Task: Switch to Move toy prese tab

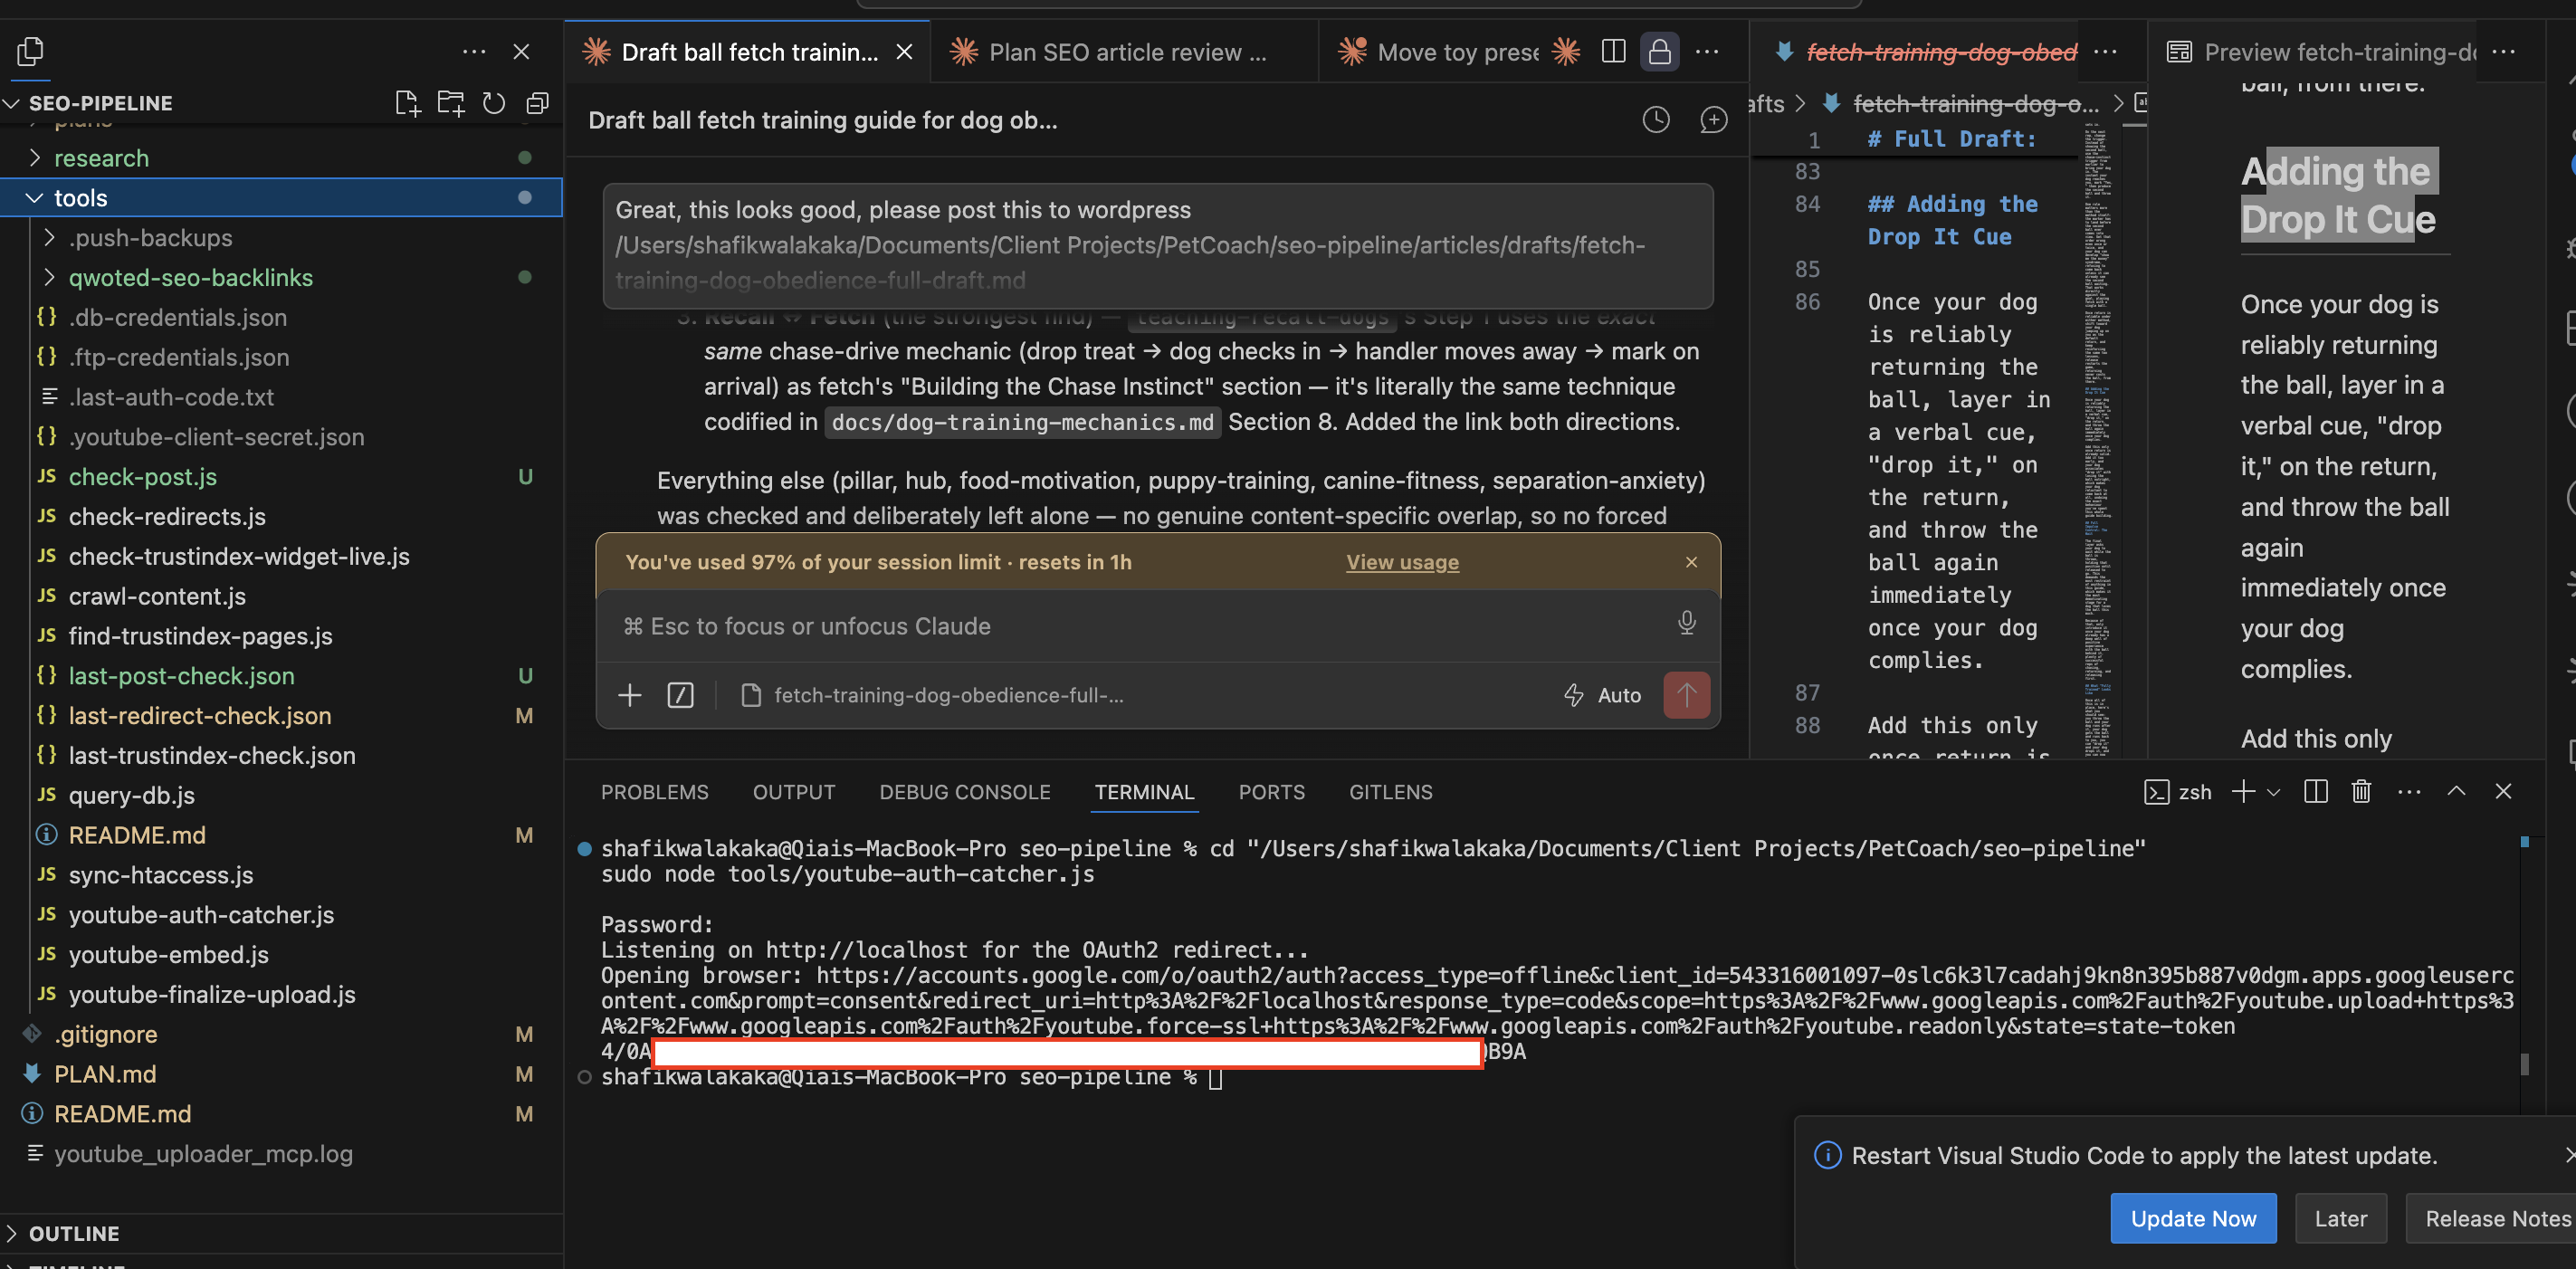Action: (x=1442, y=52)
